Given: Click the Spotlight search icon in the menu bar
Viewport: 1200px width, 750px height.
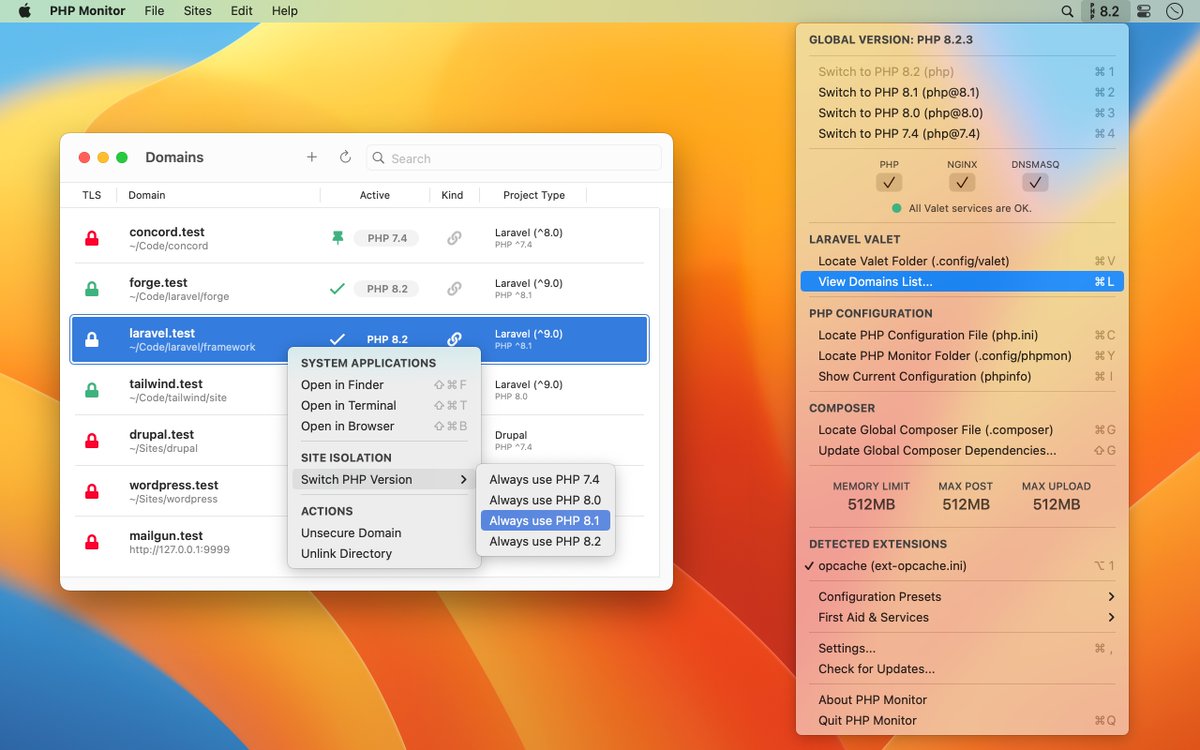Looking at the screenshot, I should (1066, 11).
